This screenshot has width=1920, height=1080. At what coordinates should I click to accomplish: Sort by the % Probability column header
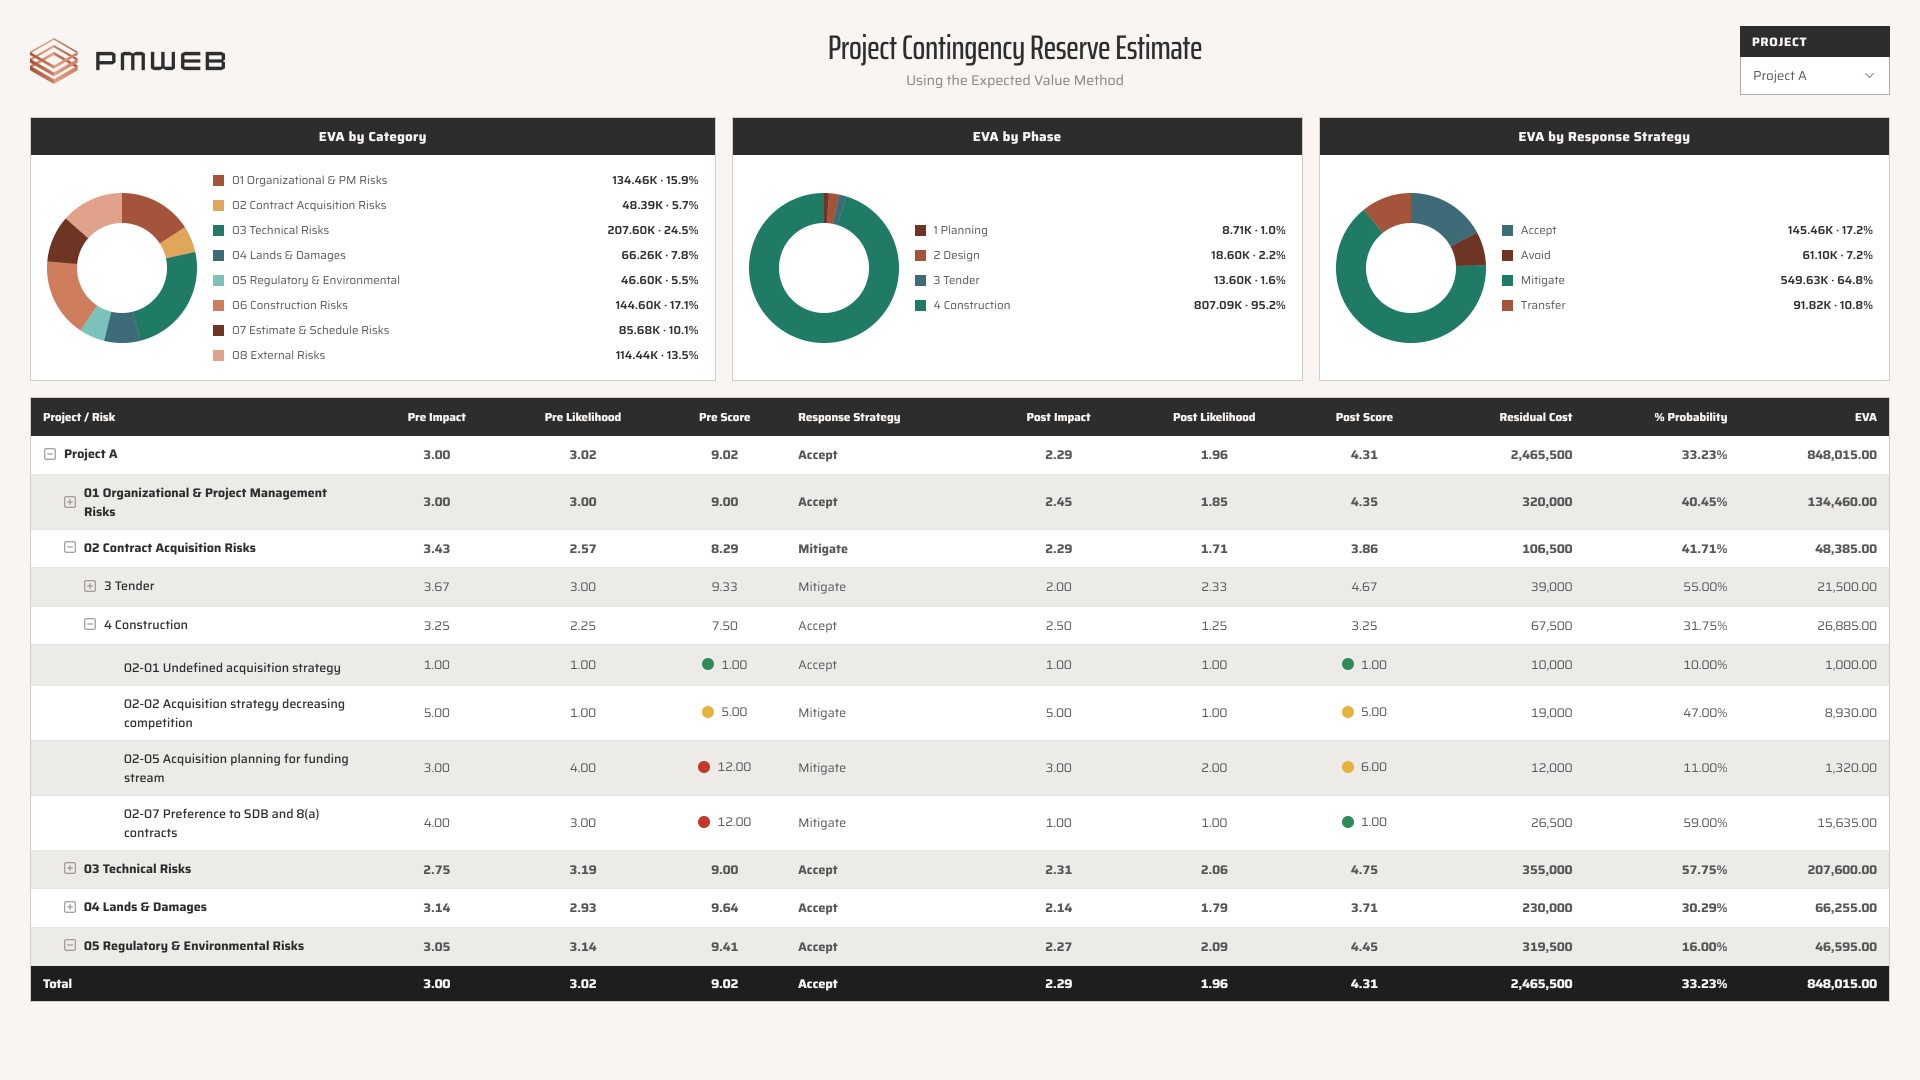pos(1691,417)
